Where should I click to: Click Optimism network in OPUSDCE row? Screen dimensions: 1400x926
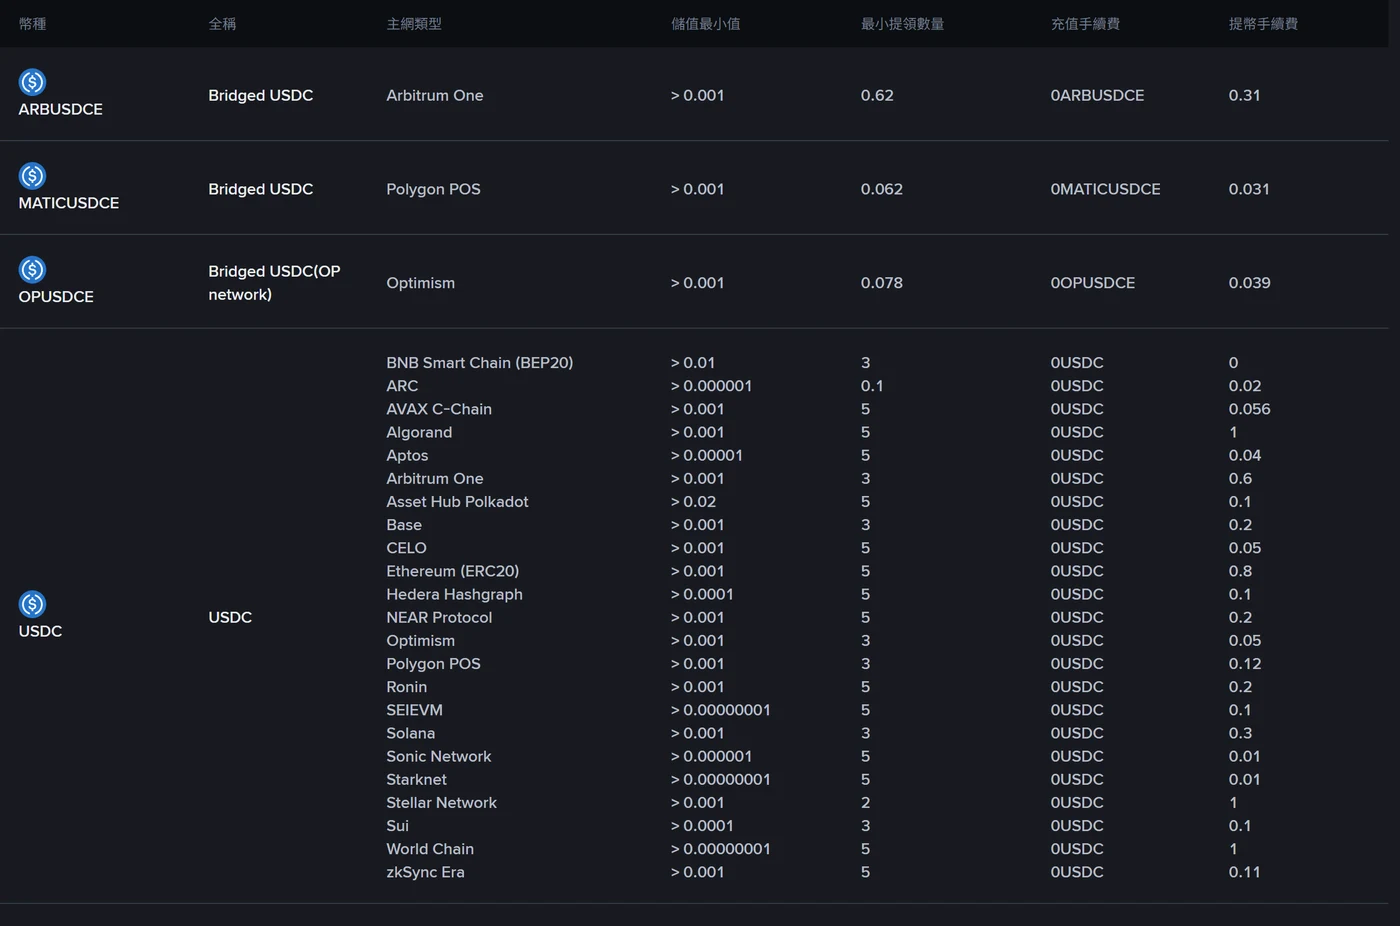pyautogui.click(x=420, y=283)
